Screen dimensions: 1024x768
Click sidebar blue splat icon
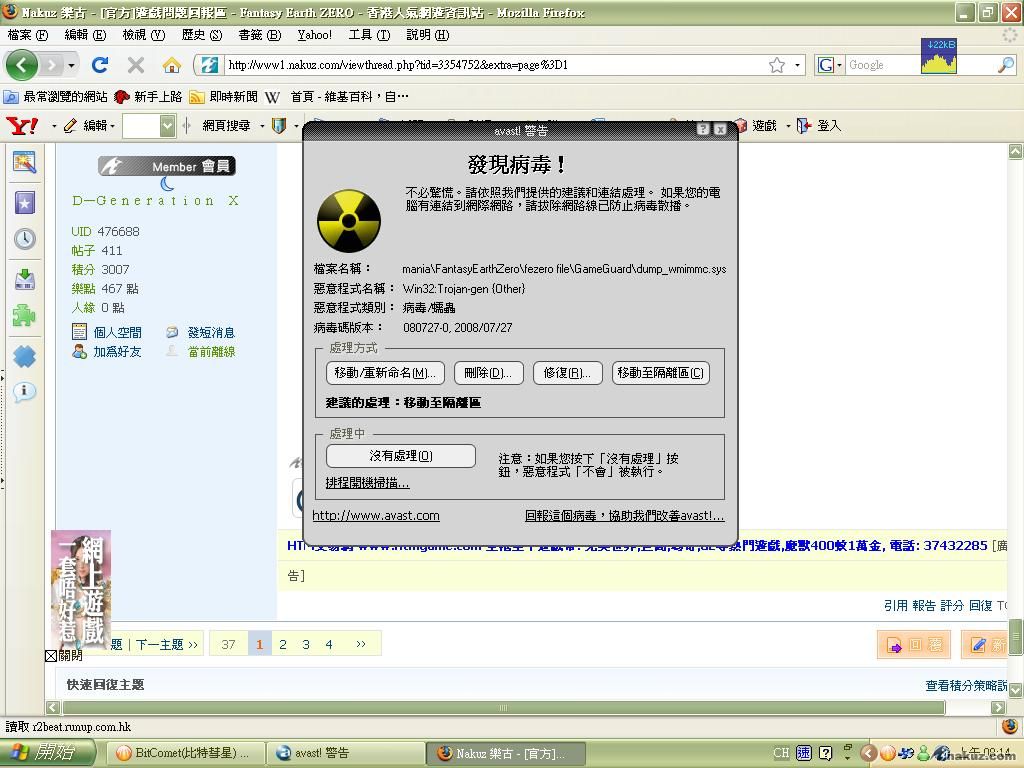[25, 357]
